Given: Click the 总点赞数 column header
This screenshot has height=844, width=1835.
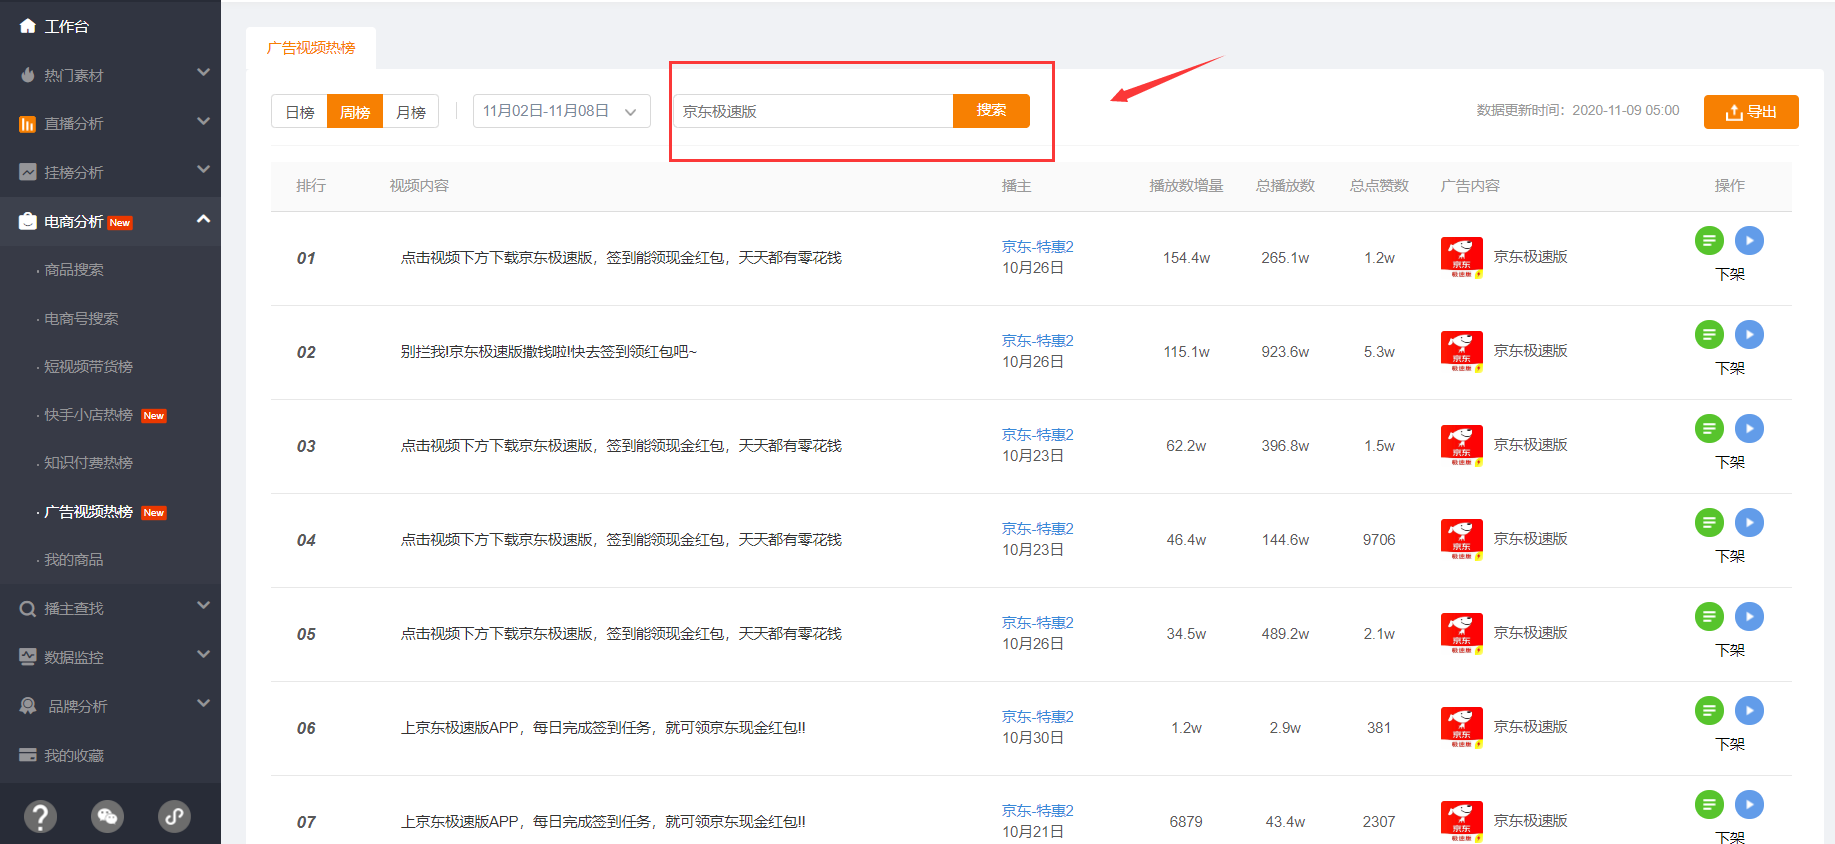Looking at the screenshot, I should pyautogui.click(x=1379, y=186).
